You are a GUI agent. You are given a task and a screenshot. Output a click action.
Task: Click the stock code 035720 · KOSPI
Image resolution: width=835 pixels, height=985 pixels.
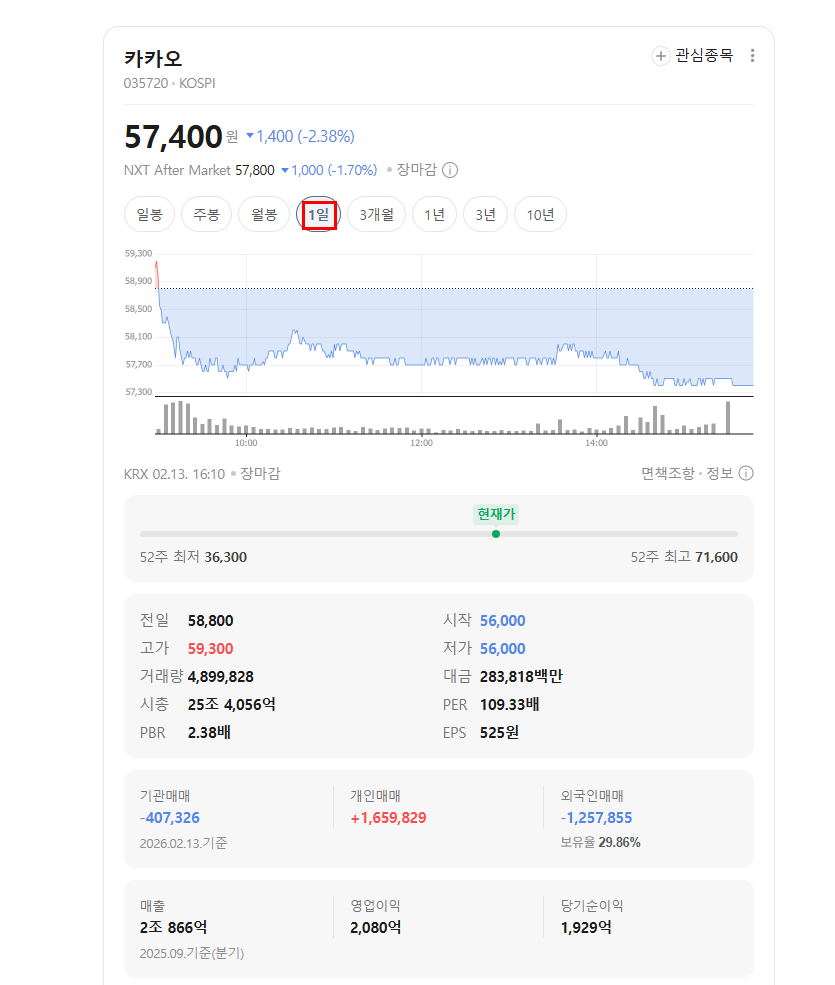[170, 84]
